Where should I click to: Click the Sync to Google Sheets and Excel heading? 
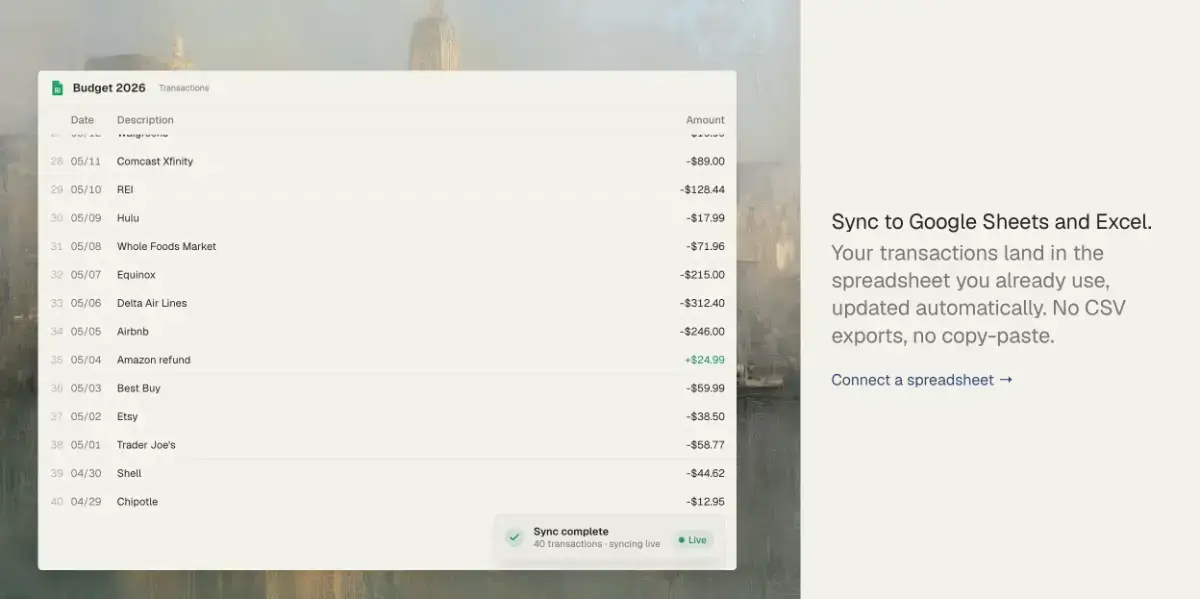point(992,222)
